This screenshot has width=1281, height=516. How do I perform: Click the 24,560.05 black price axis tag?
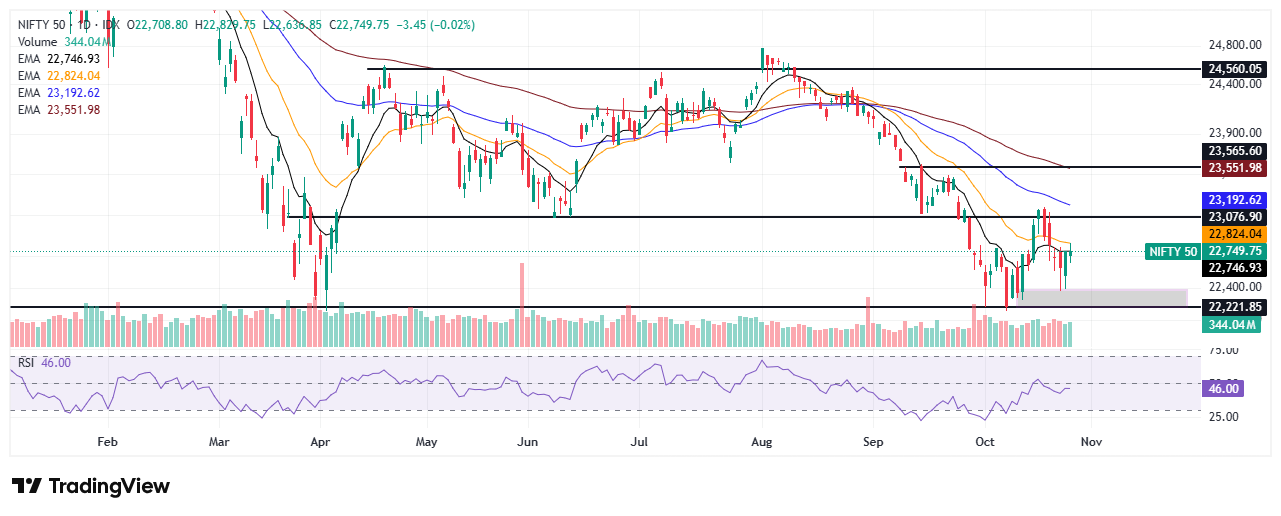click(1236, 69)
